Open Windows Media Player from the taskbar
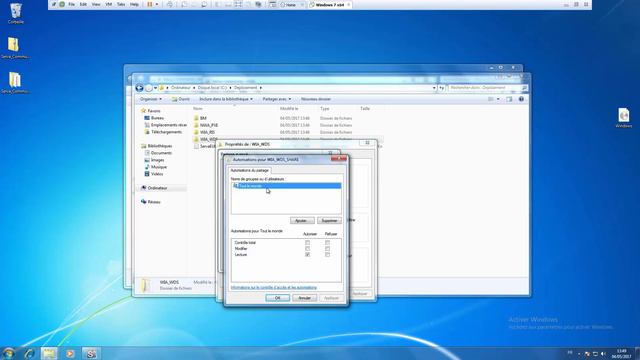The height and width of the screenshot is (360, 640). (70, 353)
